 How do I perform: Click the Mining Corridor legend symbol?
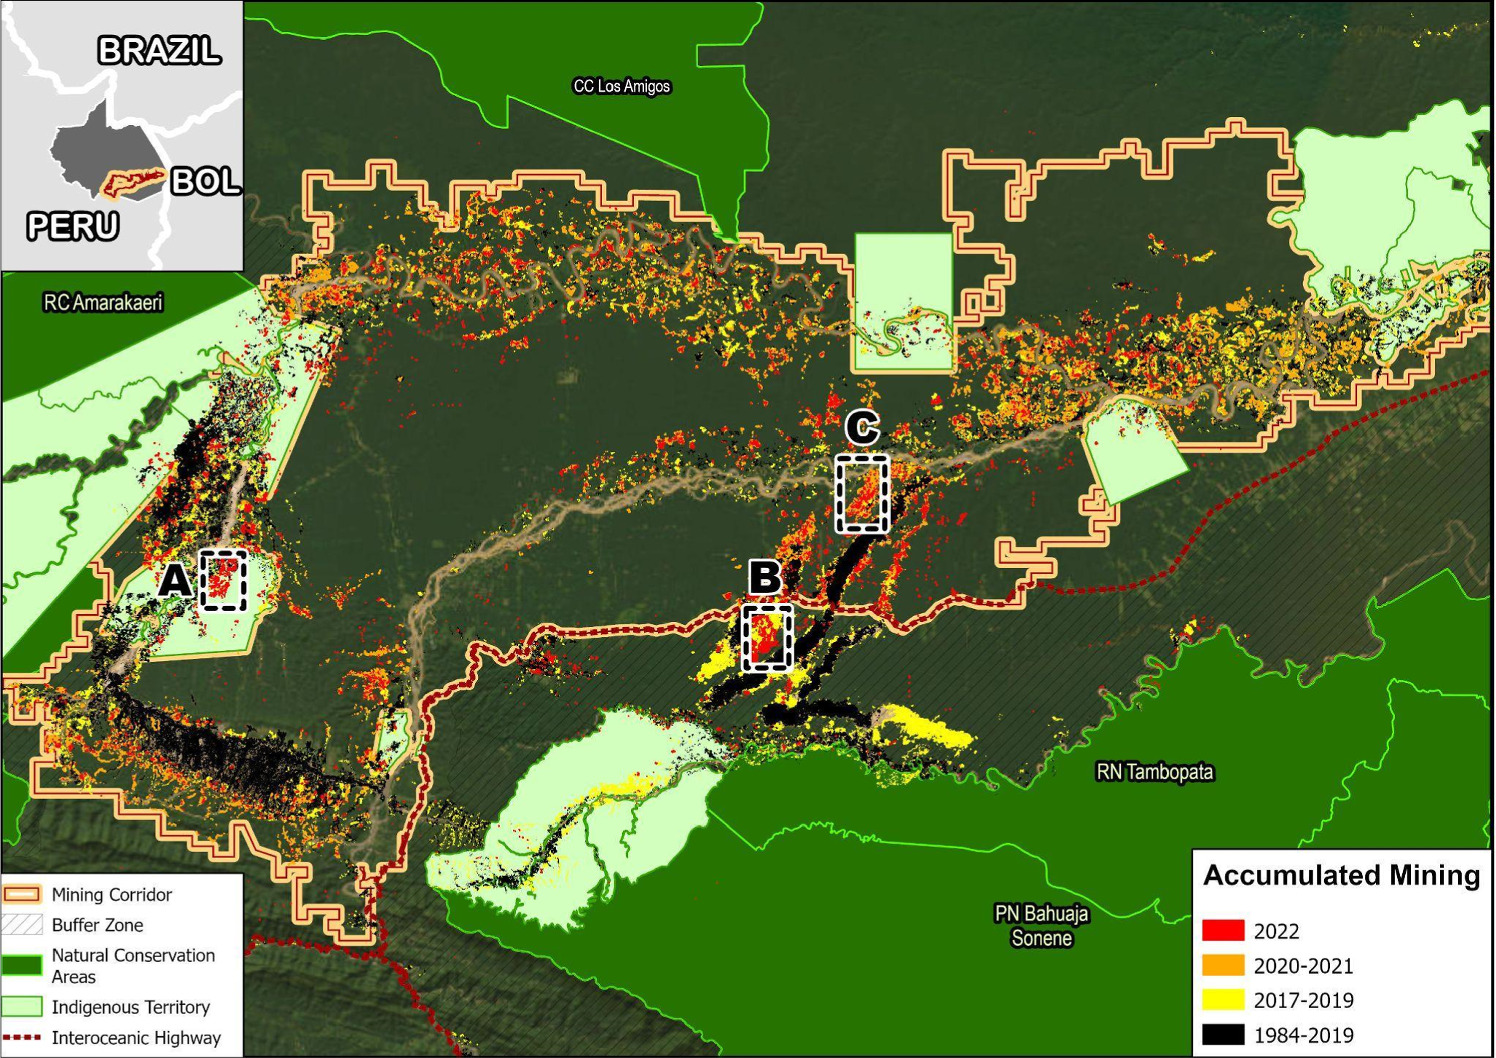pos(22,894)
